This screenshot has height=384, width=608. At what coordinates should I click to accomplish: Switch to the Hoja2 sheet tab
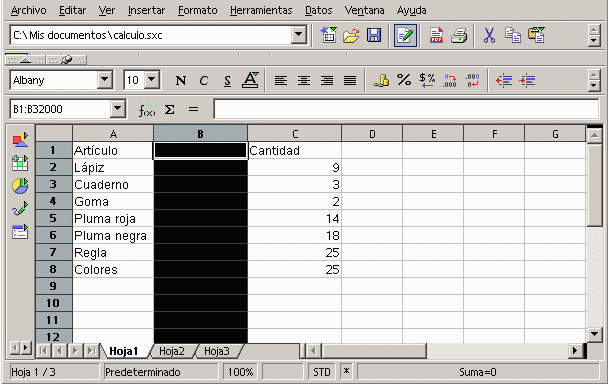[x=172, y=351]
